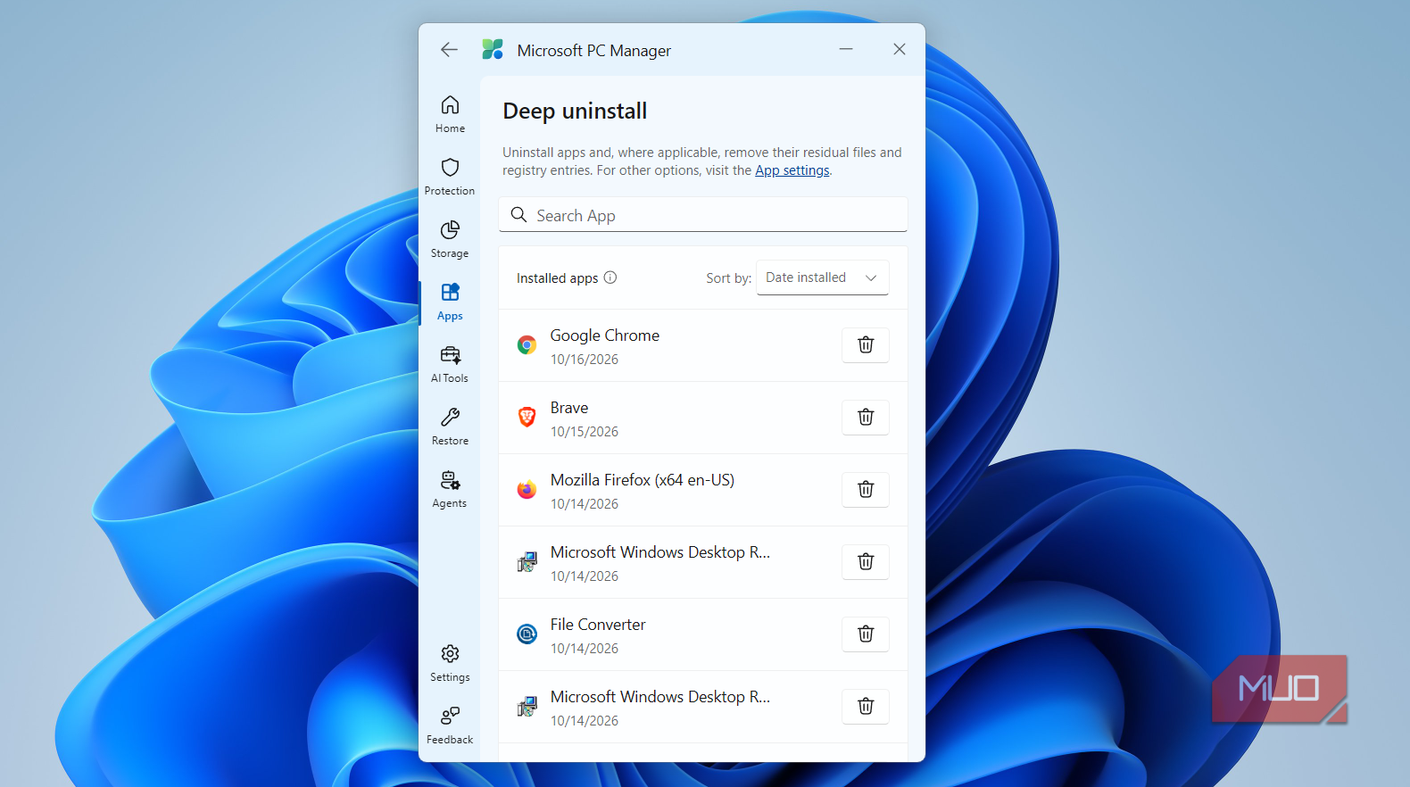
Task: Close the Microsoft PC Manager window
Action: tap(899, 49)
